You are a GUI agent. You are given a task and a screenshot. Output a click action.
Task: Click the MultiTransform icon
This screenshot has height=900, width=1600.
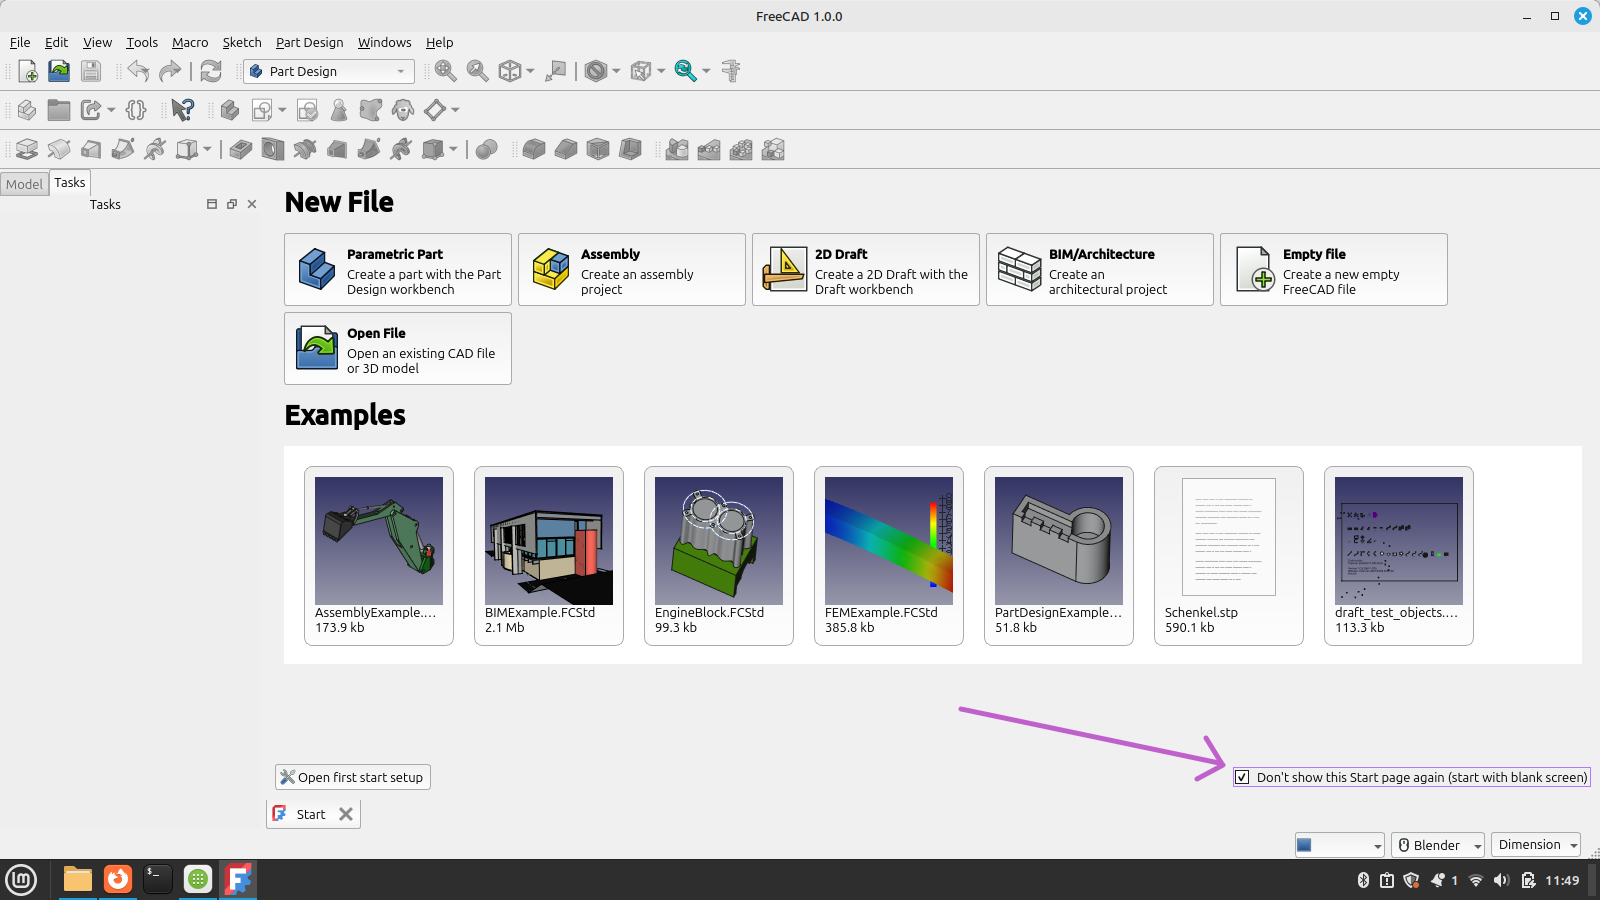coord(773,149)
